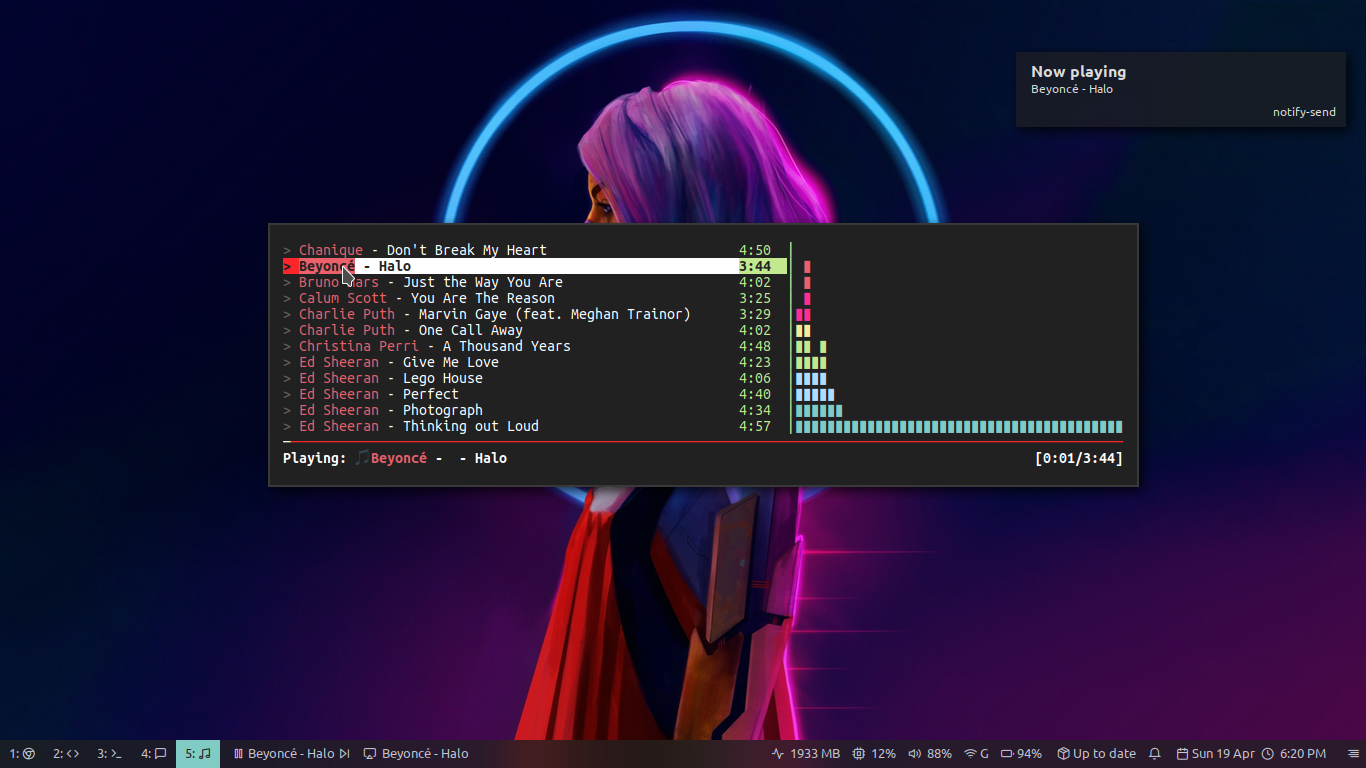This screenshot has width=1366, height=768.
Task: Click the memory usage 1933 MB indicator
Action: [x=805, y=754]
